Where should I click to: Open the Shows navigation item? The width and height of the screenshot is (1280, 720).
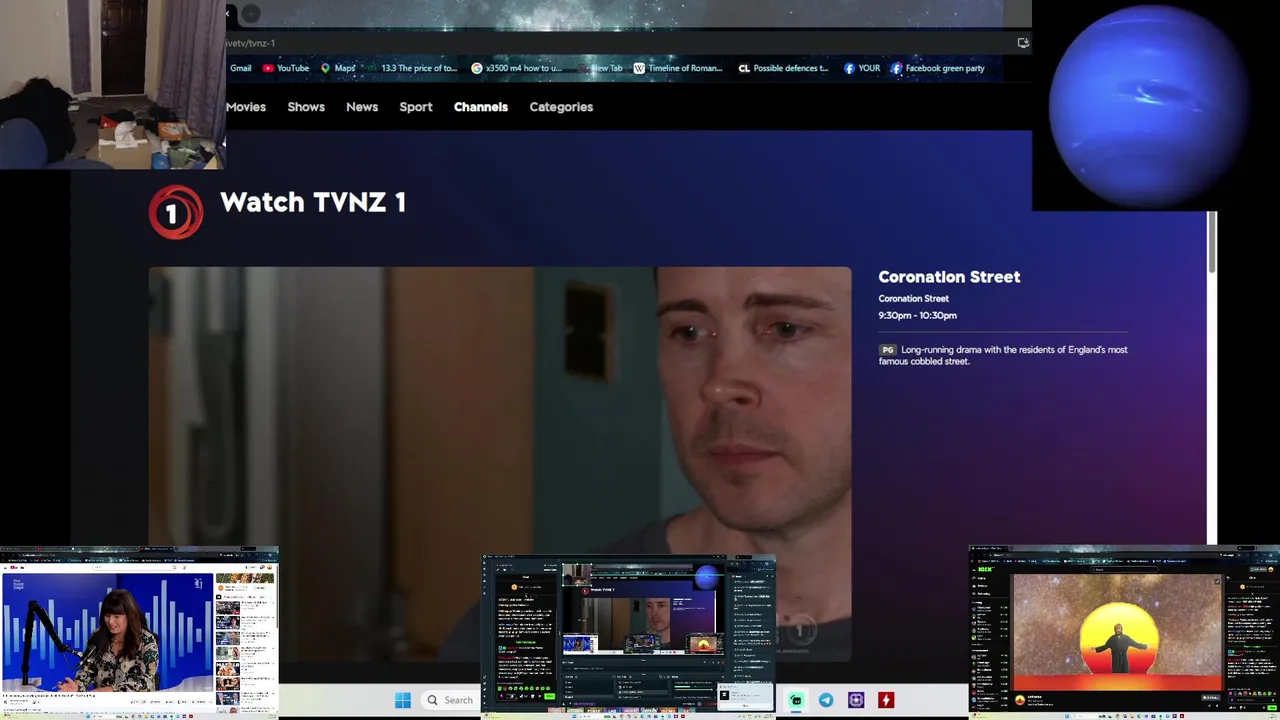click(306, 107)
